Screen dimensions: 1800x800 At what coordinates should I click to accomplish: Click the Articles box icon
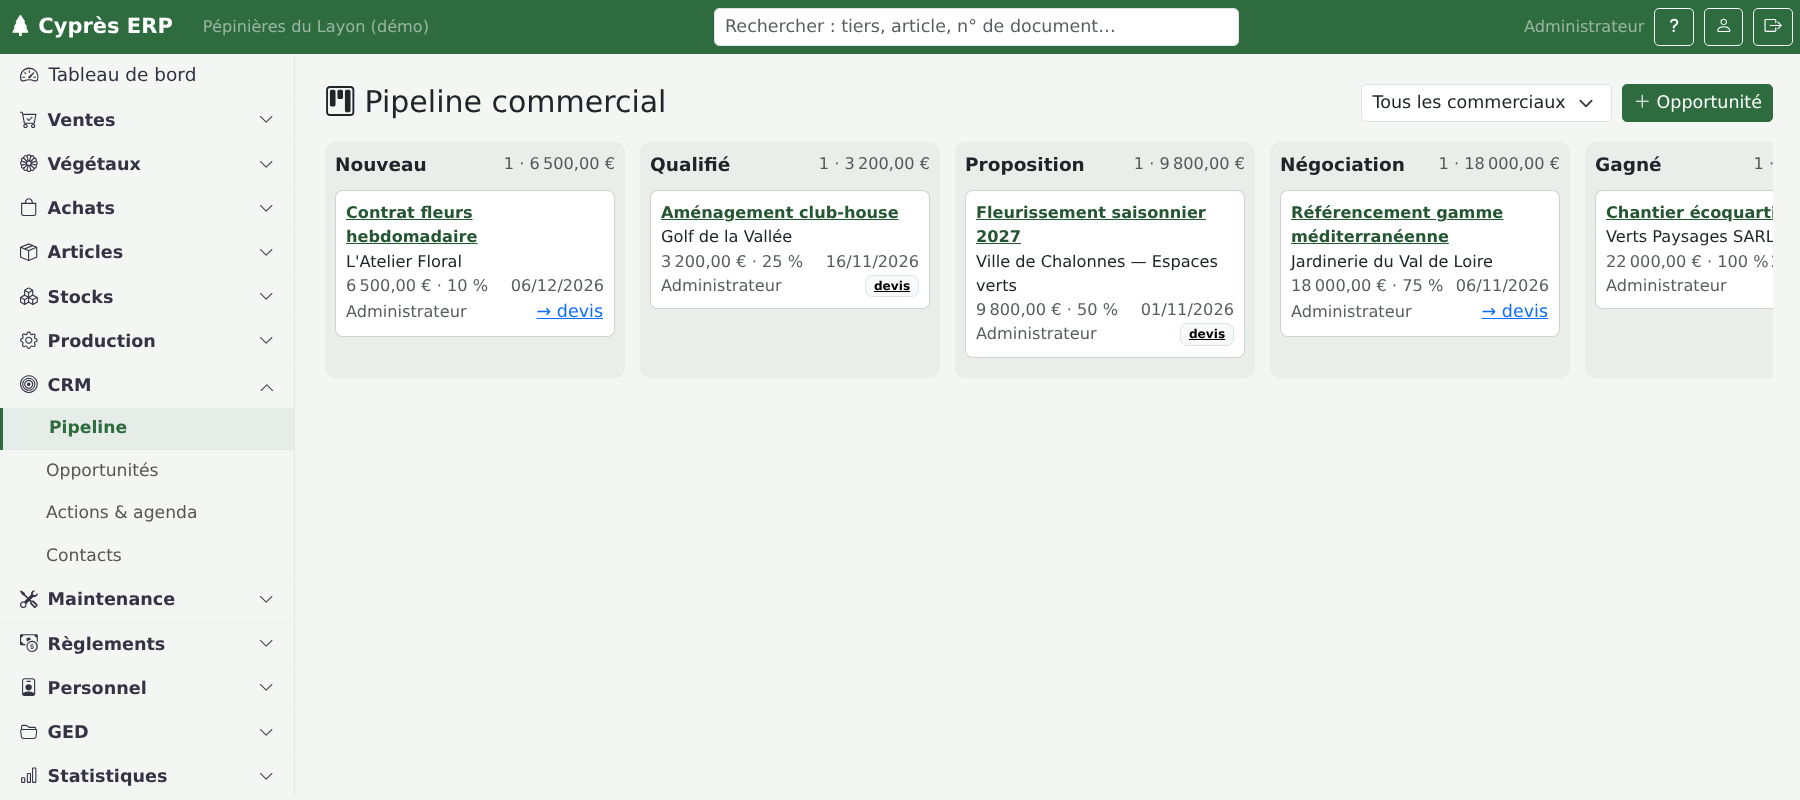pos(29,252)
